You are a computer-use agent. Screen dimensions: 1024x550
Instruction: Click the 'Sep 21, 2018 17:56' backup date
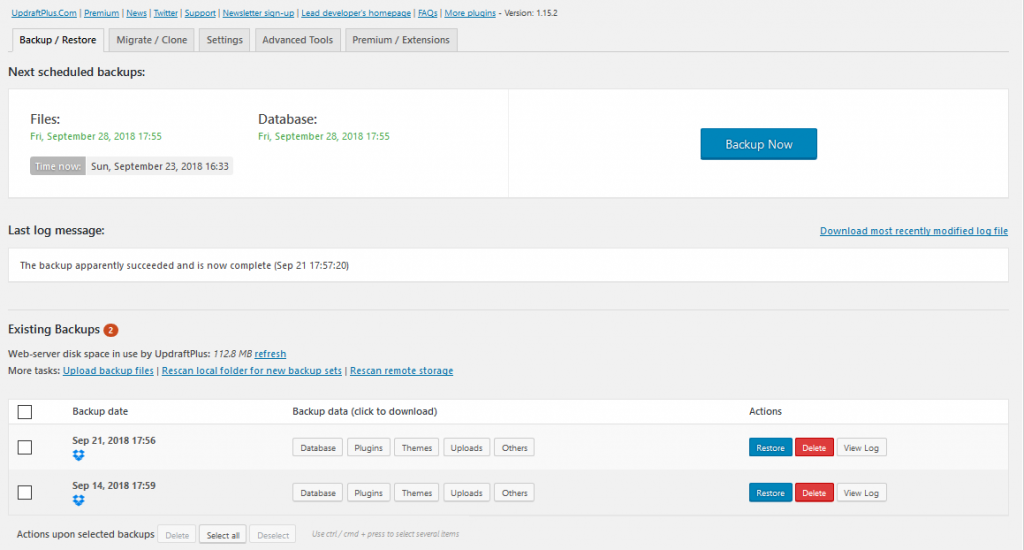(114, 440)
